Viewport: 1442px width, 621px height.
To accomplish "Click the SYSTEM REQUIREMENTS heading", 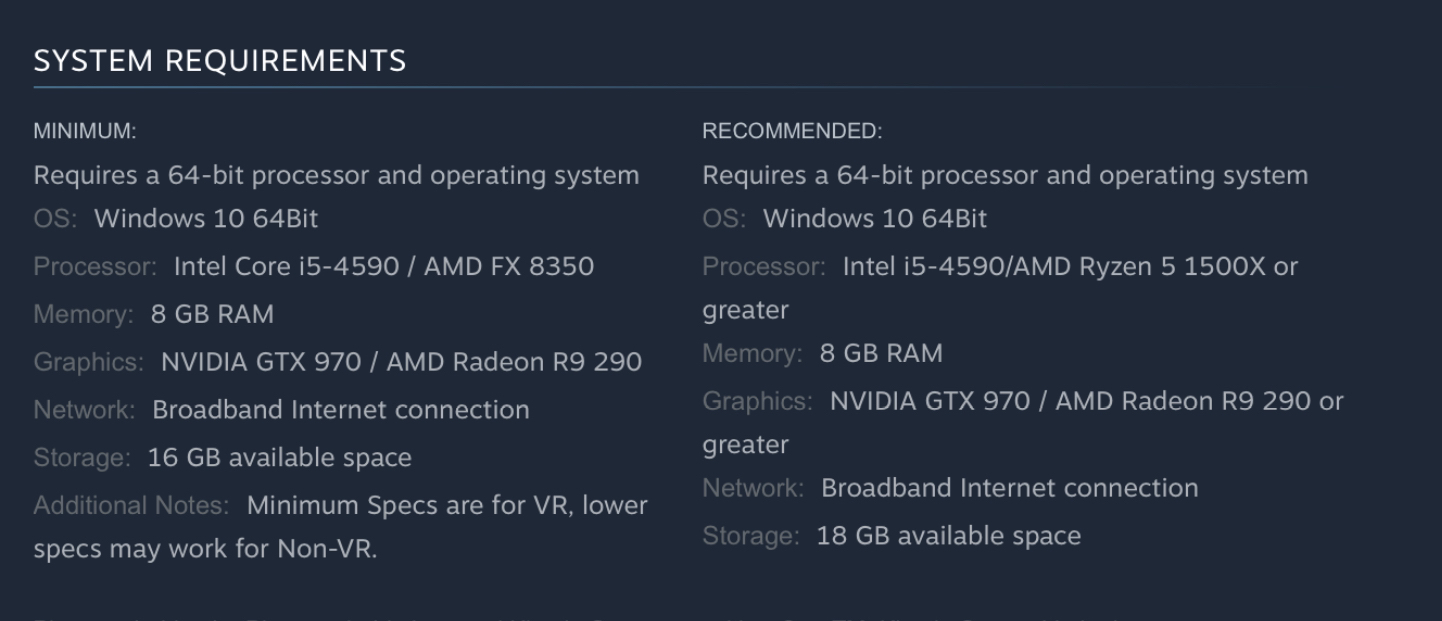I will 220,61.
